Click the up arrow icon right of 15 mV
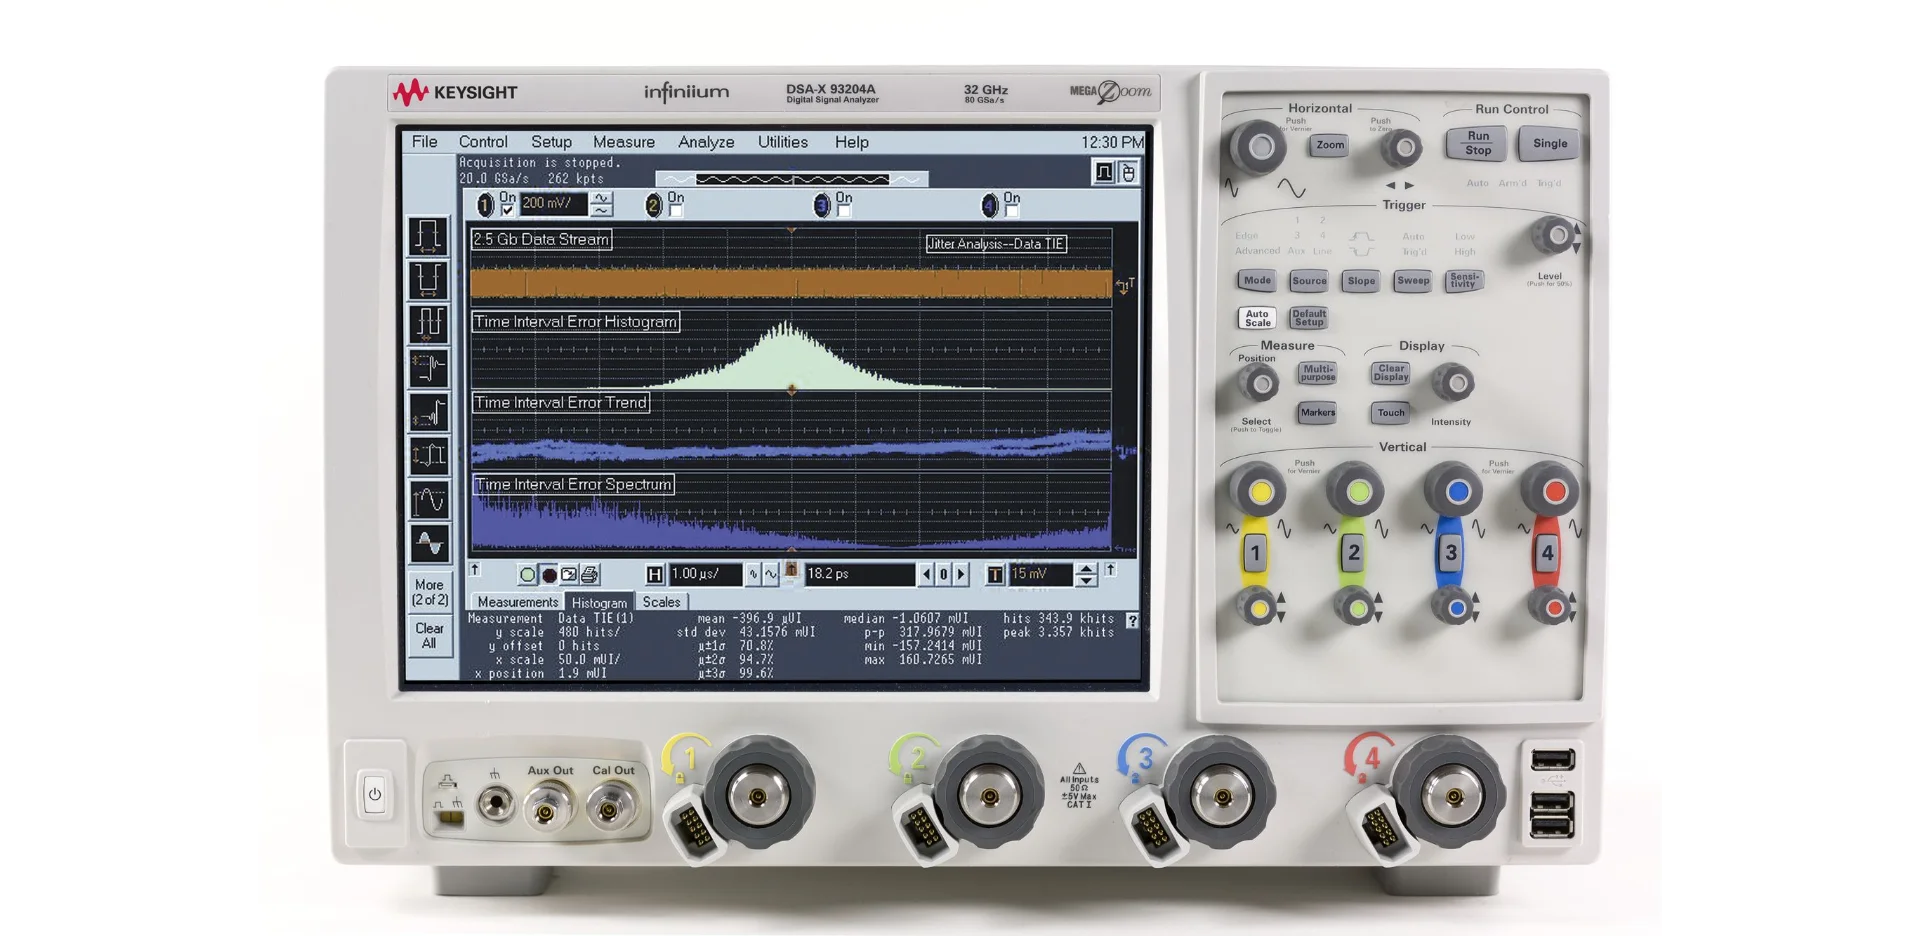The height and width of the screenshot is (936, 1920). click(1110, 570)
